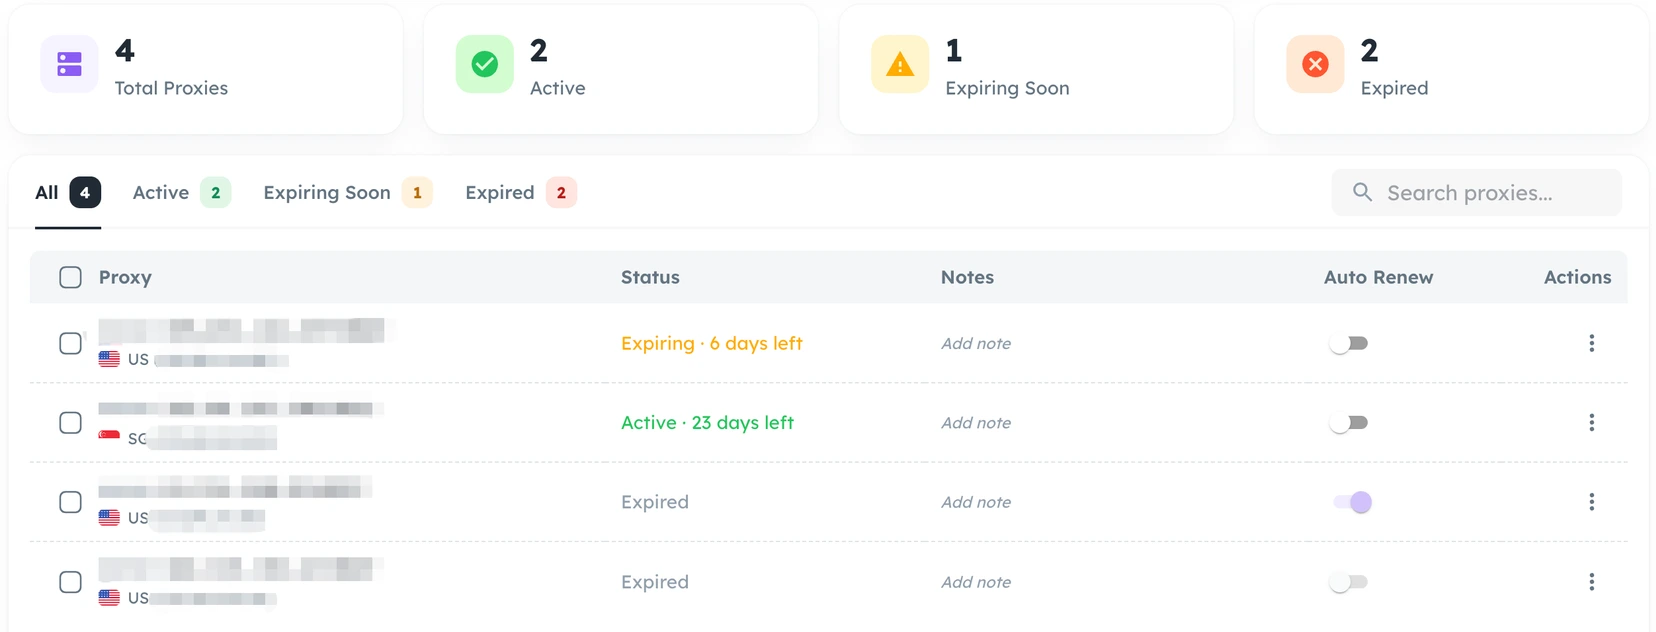
Task: Open actions menu for the Expiring proxy row
Action: click(x=1591, y=343)
